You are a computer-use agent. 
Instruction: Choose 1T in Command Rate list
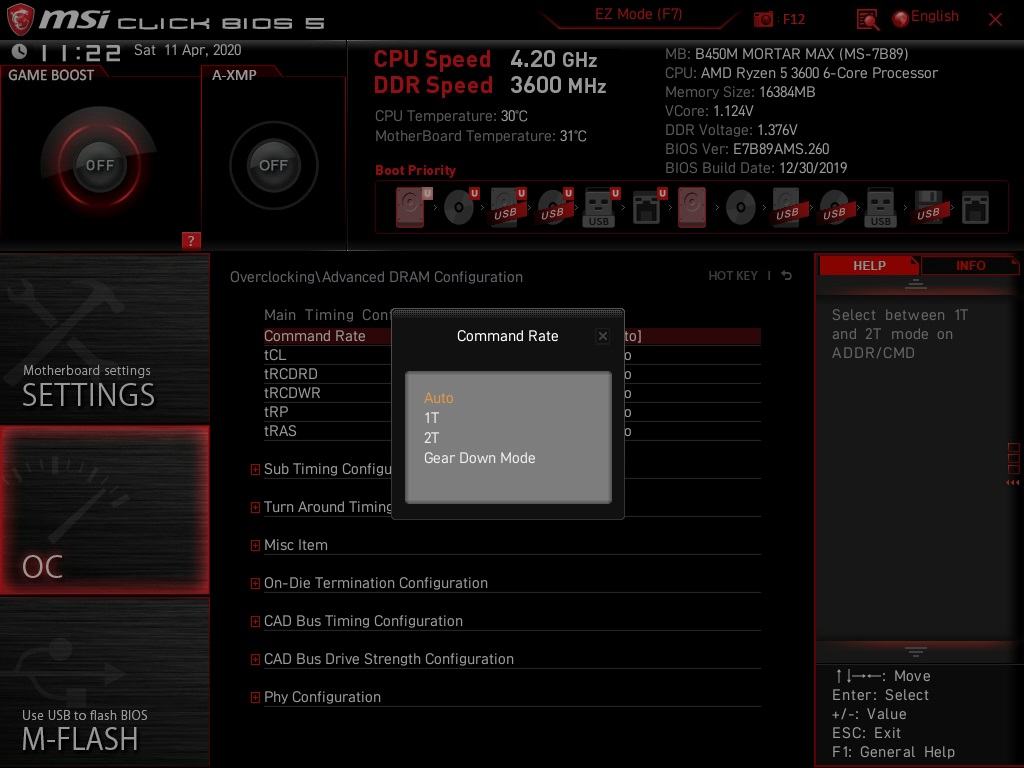pos(432,418)
